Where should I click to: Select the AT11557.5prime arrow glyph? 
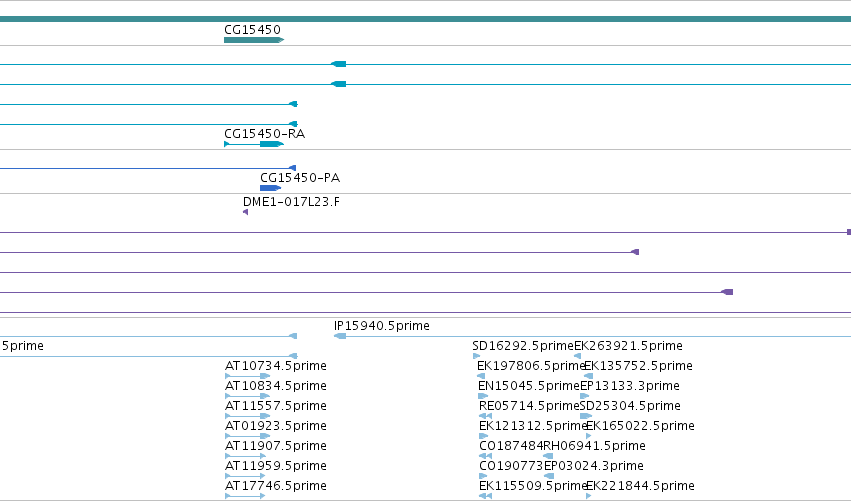pos(247,416)
